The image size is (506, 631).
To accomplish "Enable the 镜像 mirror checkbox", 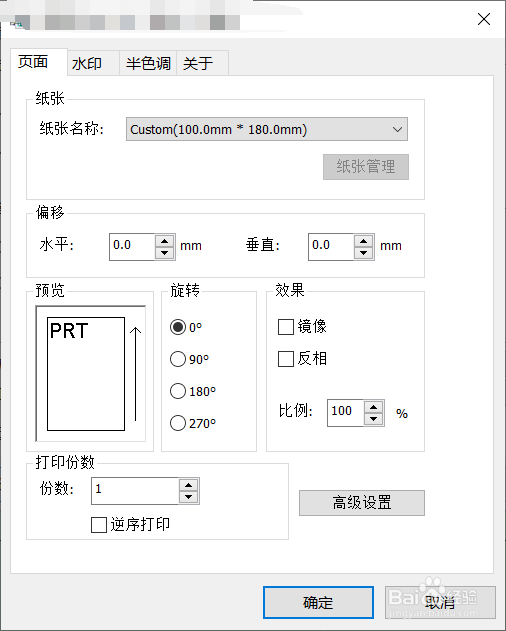I will 286,327.
